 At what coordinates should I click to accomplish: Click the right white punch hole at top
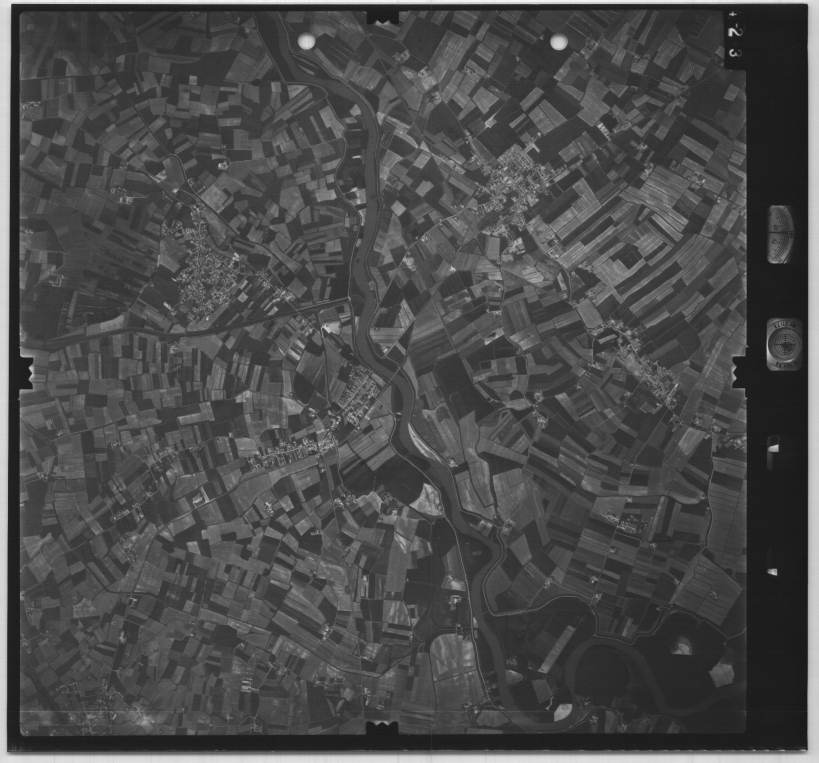click(x=559, y=41)
